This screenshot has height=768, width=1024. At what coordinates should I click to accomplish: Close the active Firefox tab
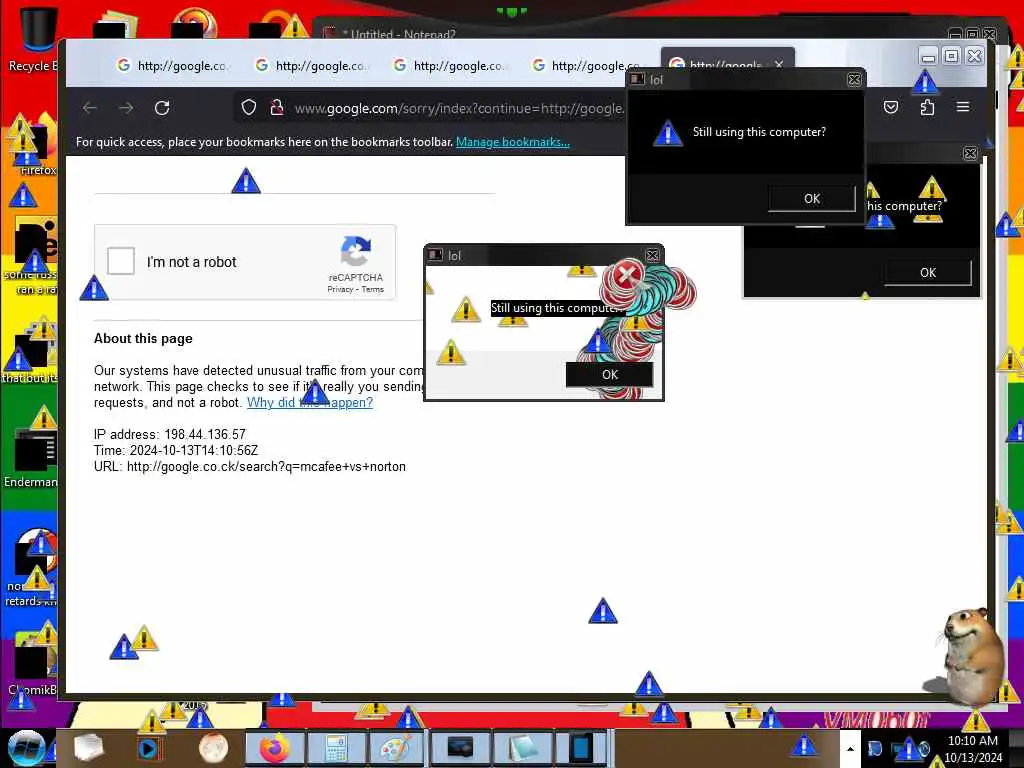pos(779,64)
